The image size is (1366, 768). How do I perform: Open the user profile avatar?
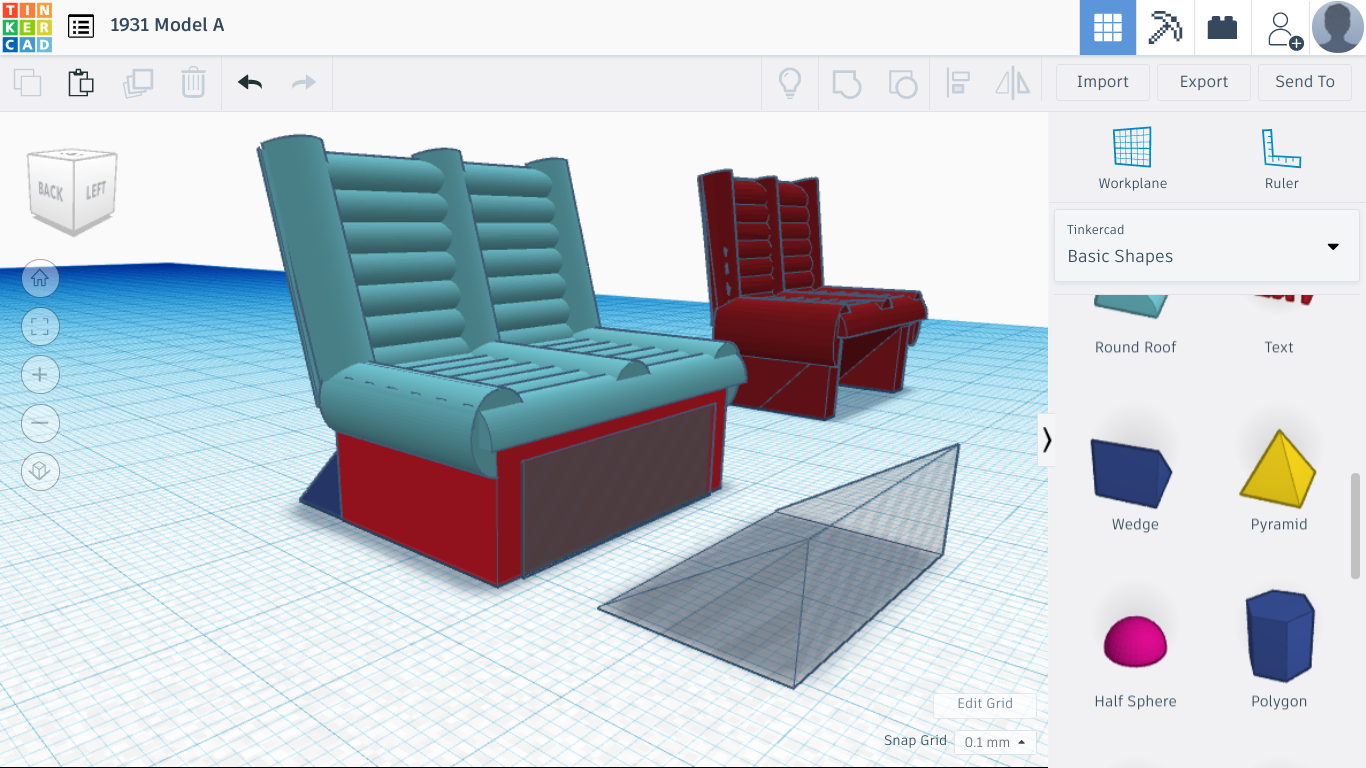pyautogui.click(x=1338, y=27)
